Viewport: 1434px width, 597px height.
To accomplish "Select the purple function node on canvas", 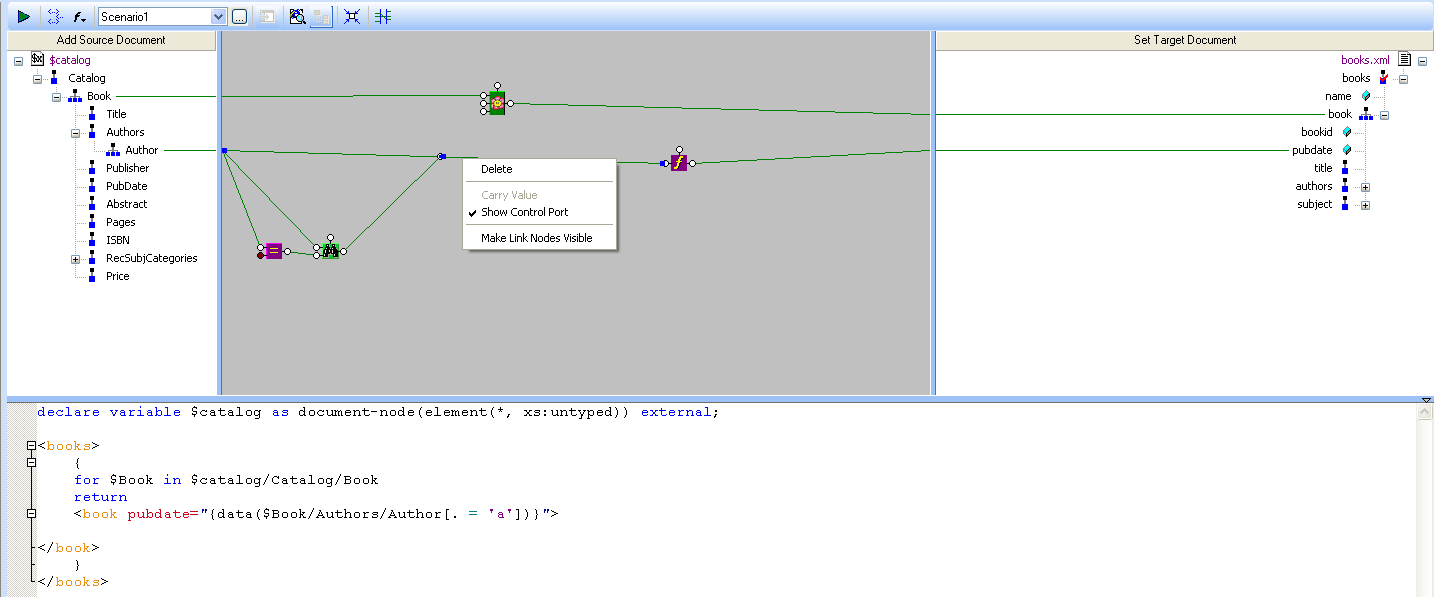I will (x=679, y=163).
